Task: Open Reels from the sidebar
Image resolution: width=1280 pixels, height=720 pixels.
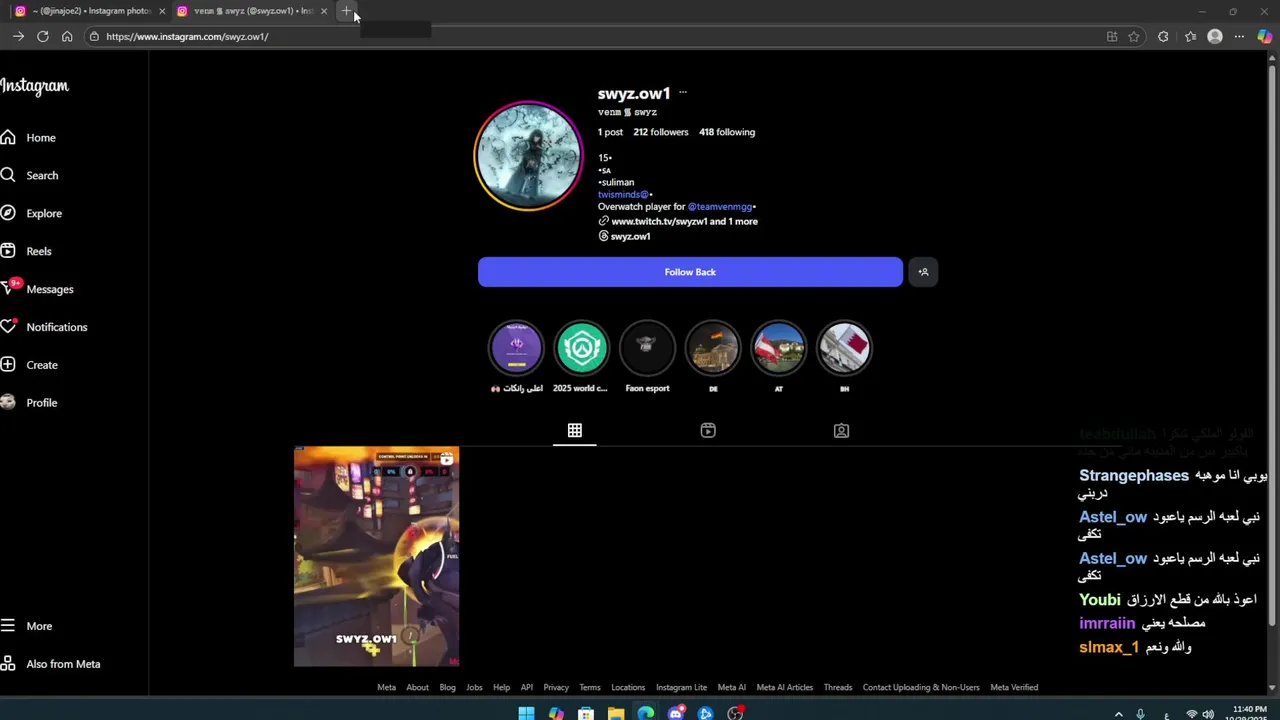Action: pyautogui.click(x=26, y=252)
